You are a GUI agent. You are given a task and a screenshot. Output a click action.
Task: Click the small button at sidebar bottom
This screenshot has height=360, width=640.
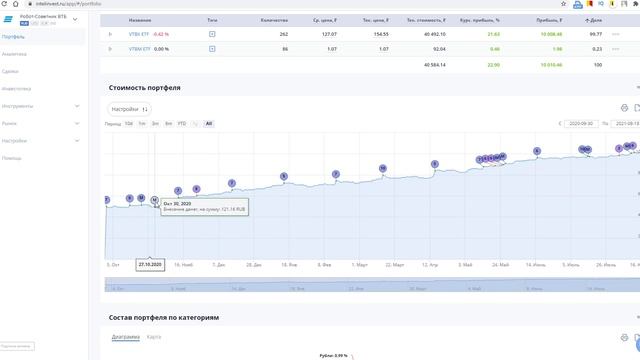(x=17, y=346)
